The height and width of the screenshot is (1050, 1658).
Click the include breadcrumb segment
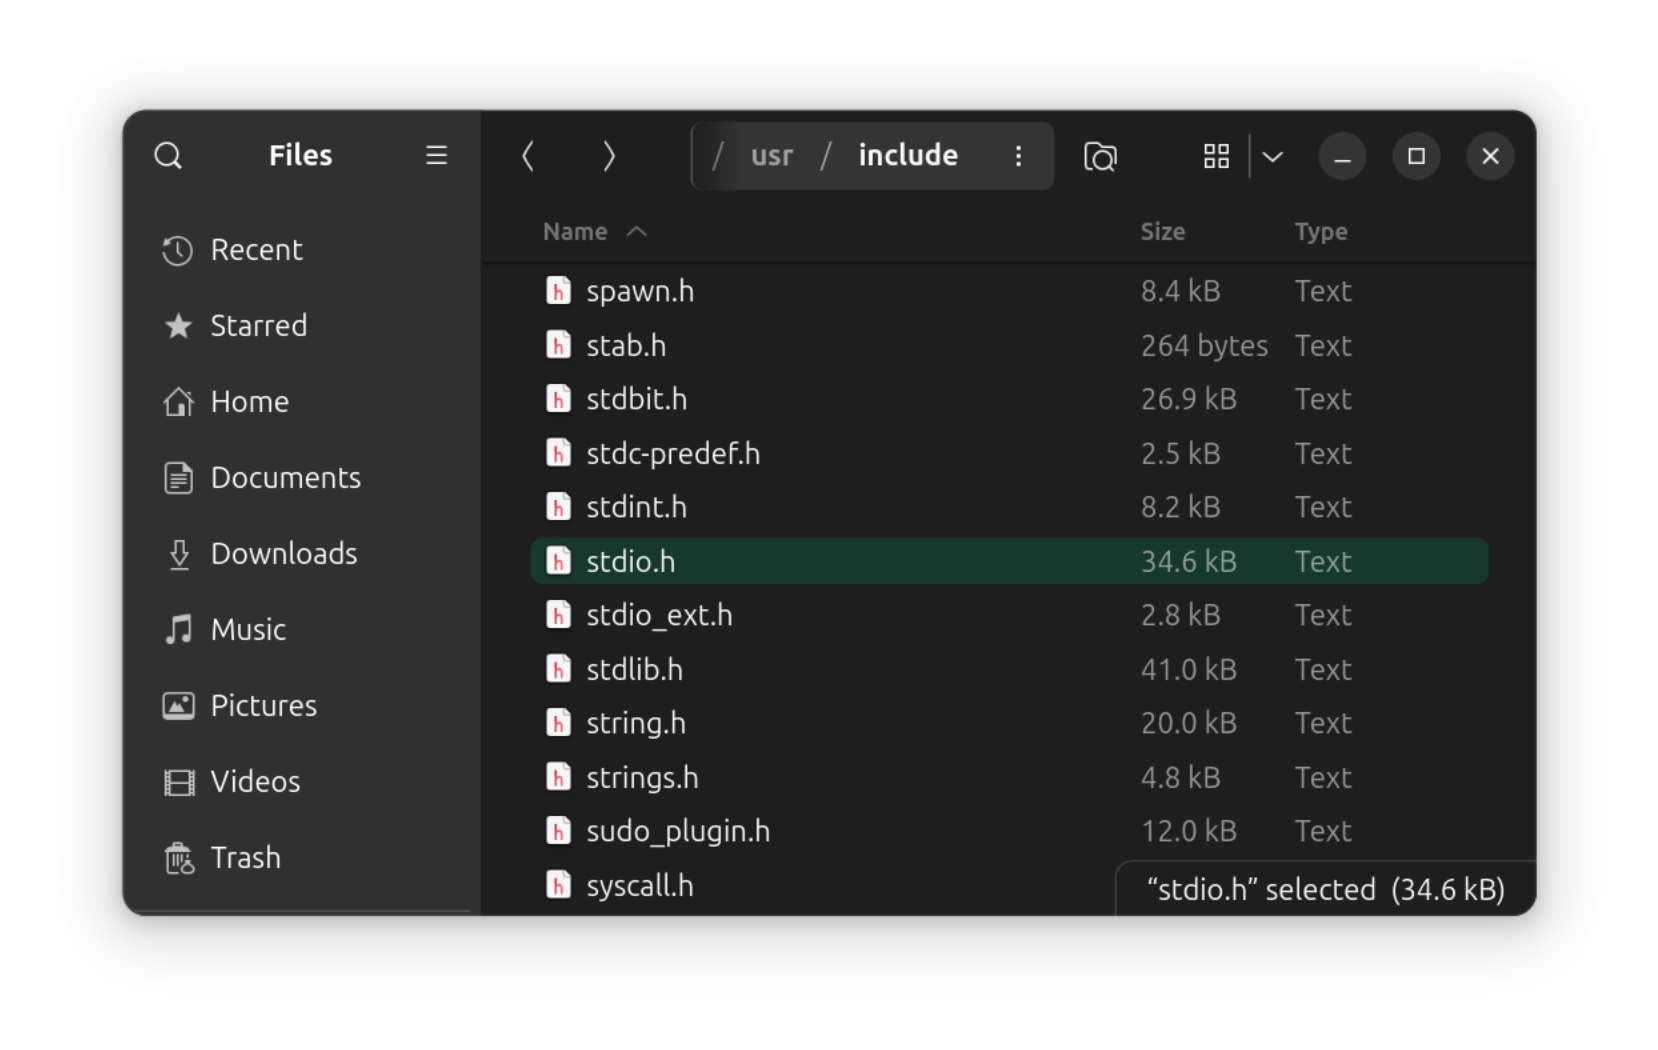pos(907,156)
